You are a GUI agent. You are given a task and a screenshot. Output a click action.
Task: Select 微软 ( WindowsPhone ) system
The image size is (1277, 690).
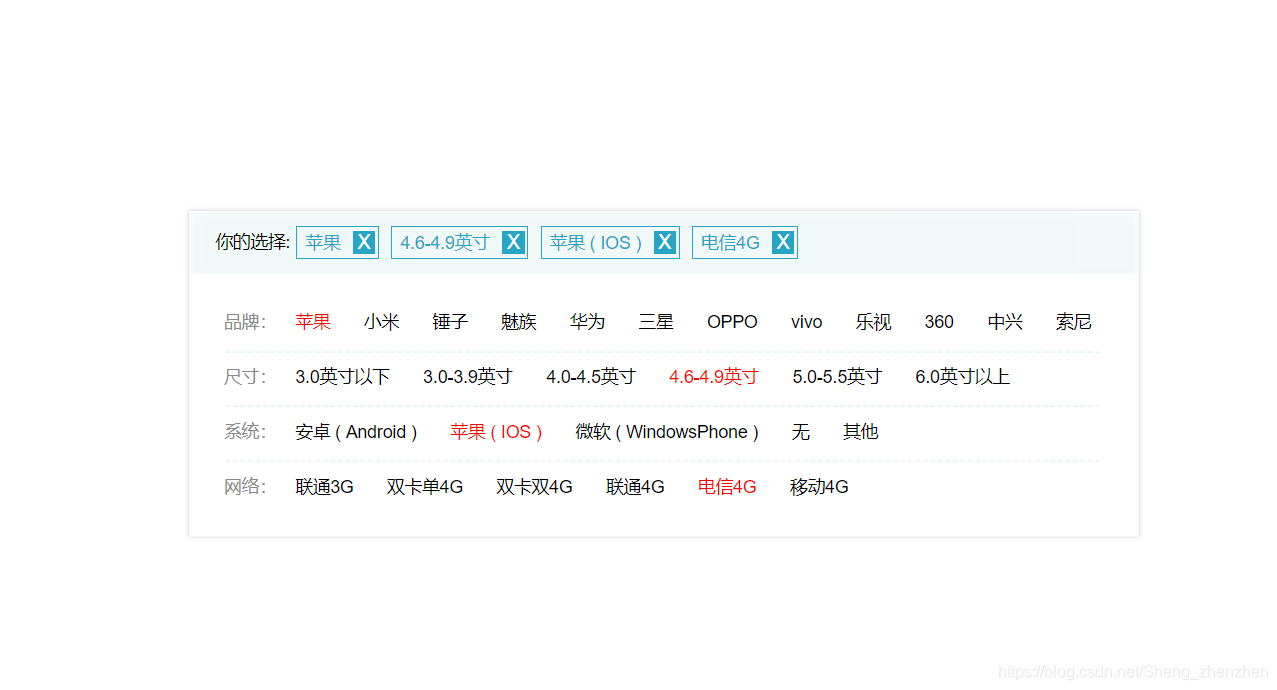[667, 432]
